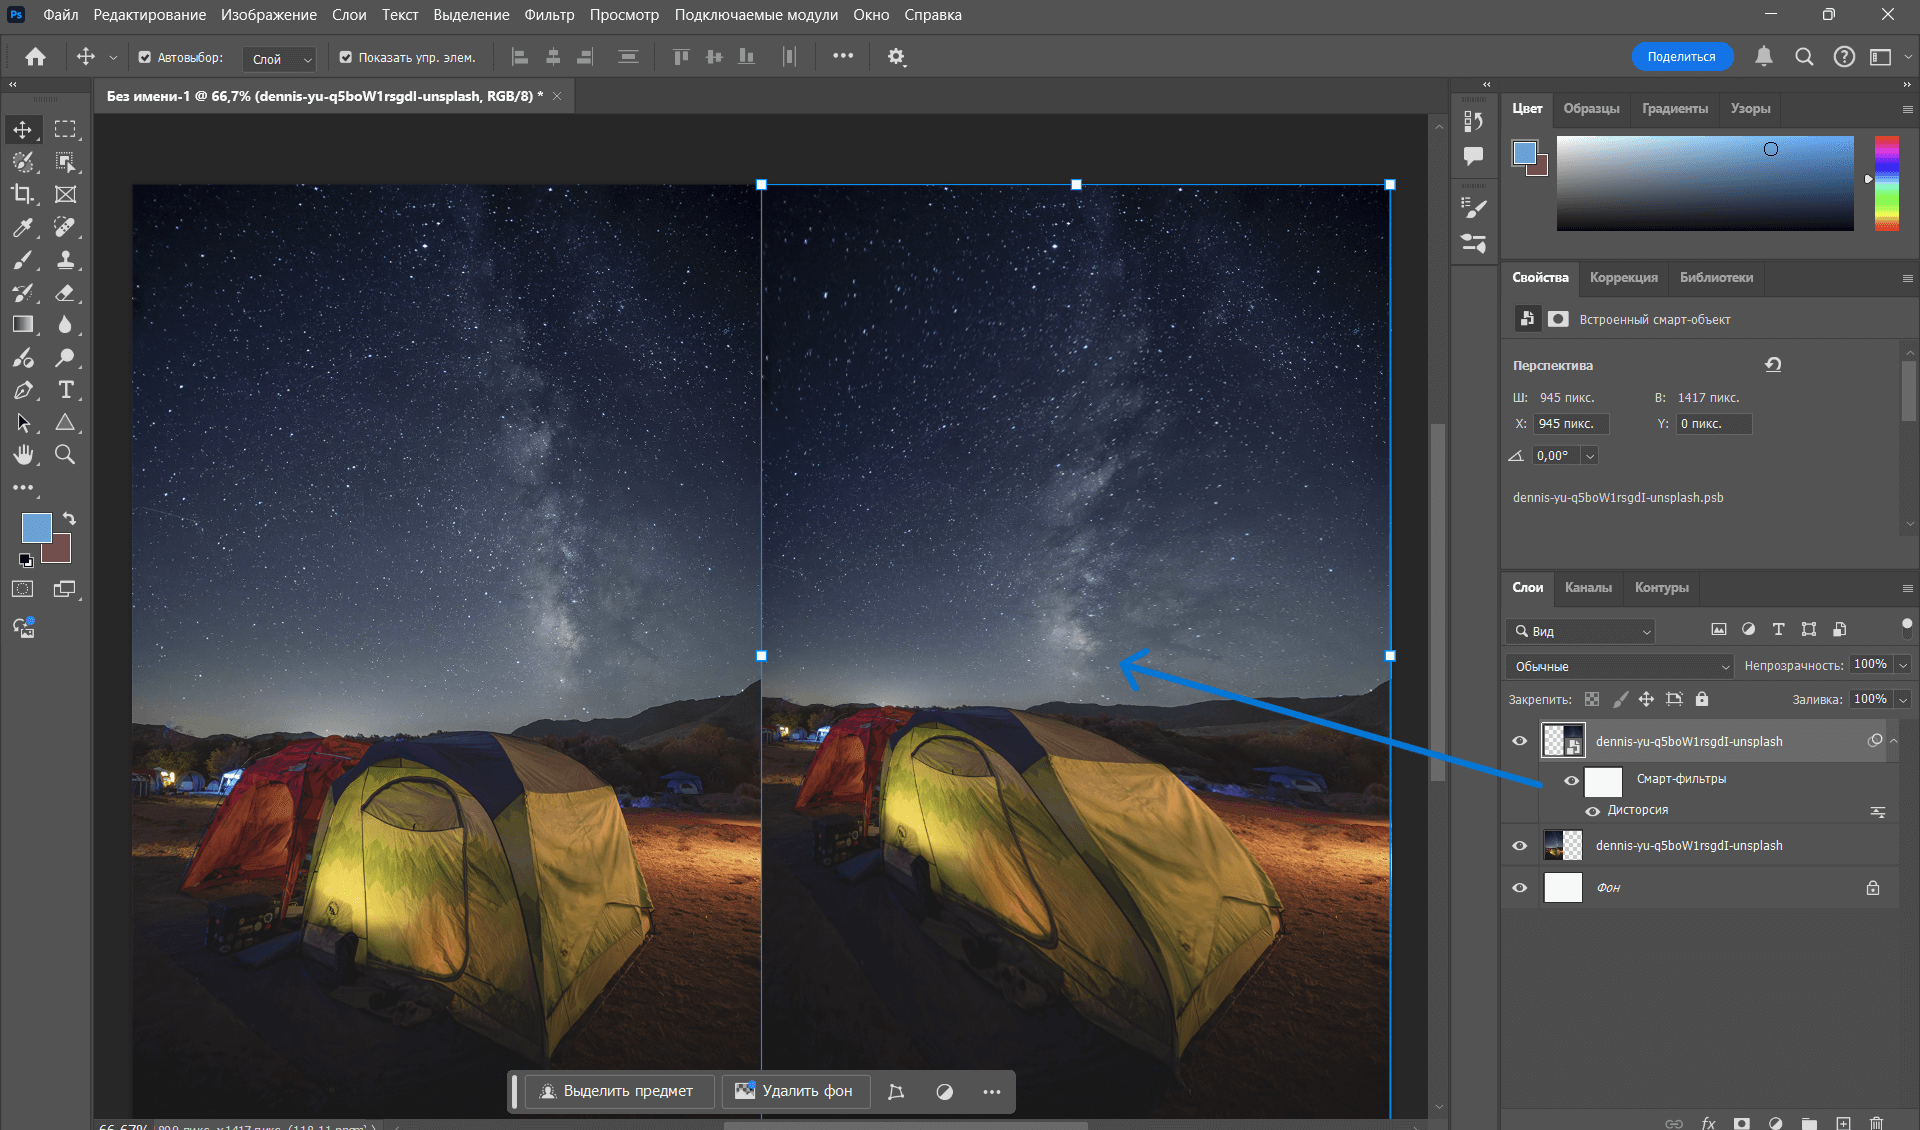The image size is (1920, 1130).
Task: Open the Файл menu
Action: [x=61, y=15]
